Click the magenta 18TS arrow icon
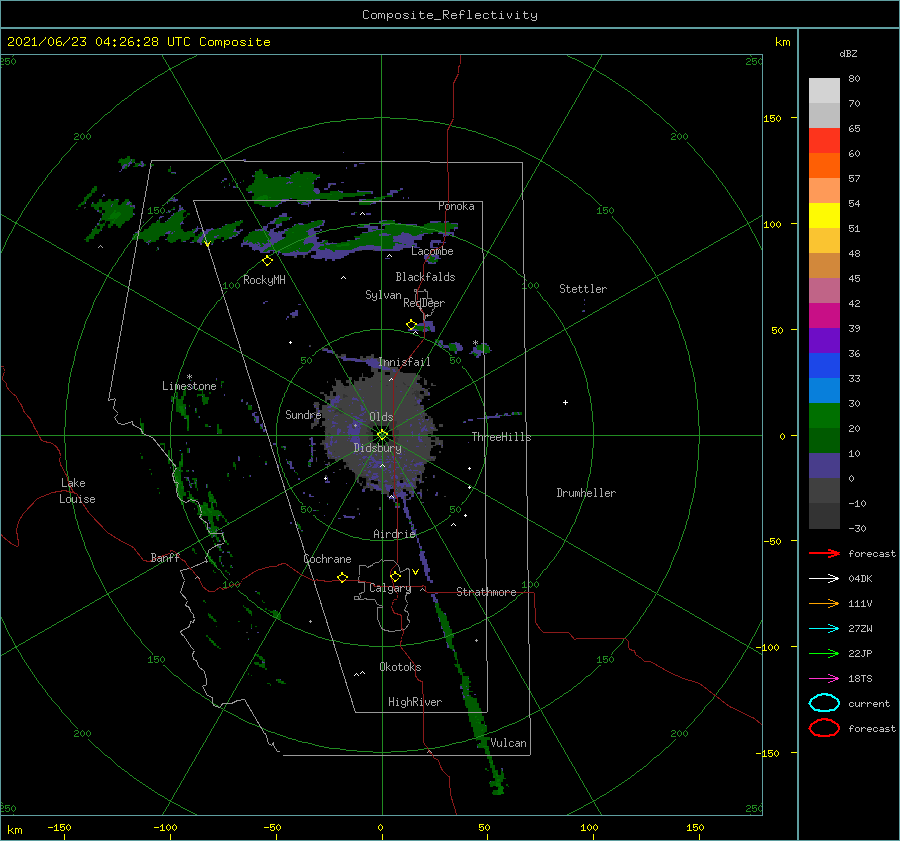 [x=824, y=679]
